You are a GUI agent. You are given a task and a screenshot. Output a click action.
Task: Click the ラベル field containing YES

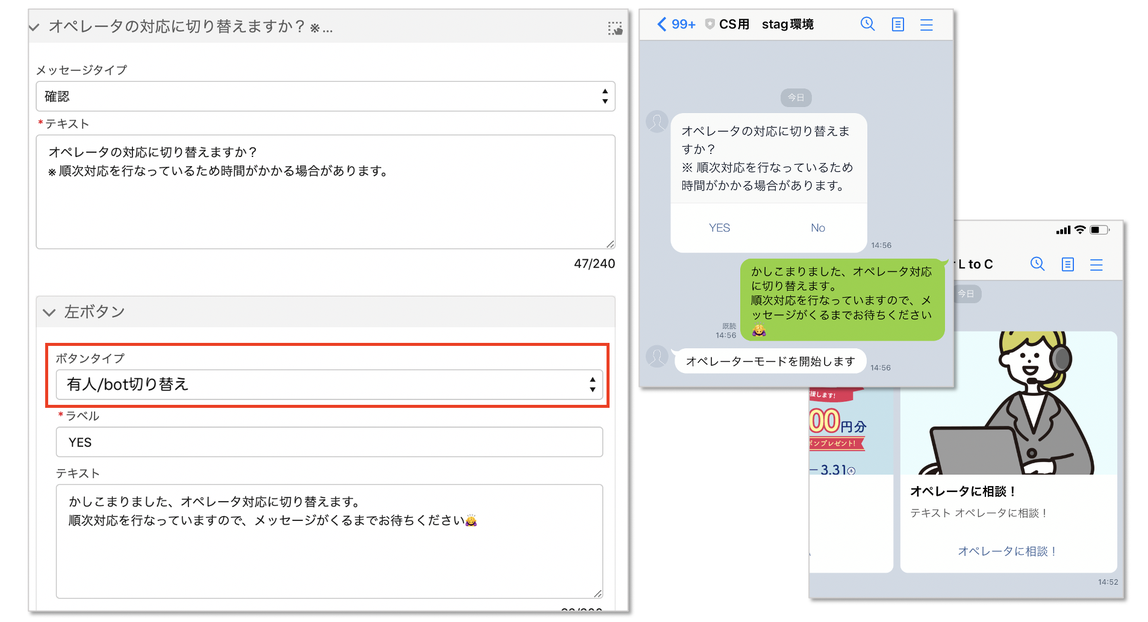[x=329, y=442]
